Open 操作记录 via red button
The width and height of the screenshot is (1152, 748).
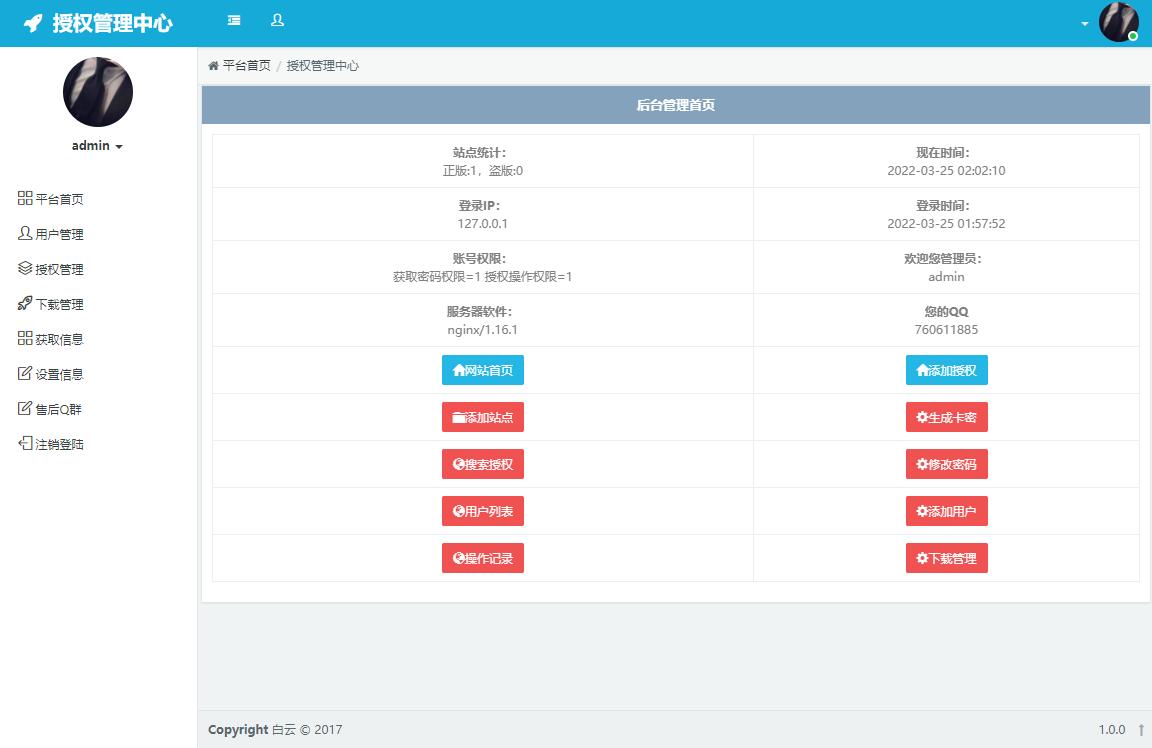coord(483,558)
